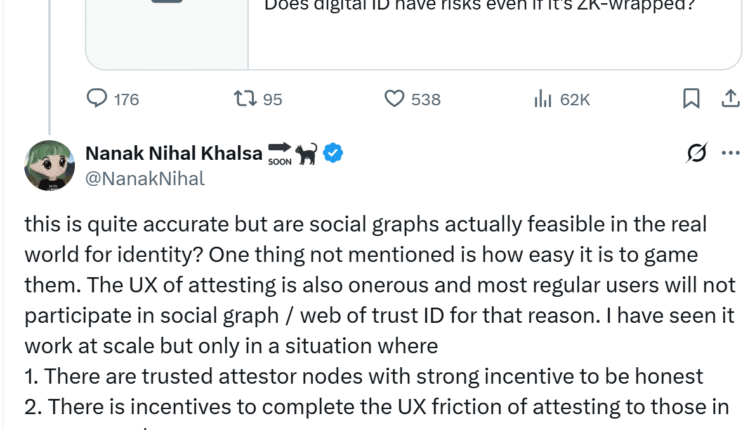Open the Nanak Nihal Khalsa display name

173,153
